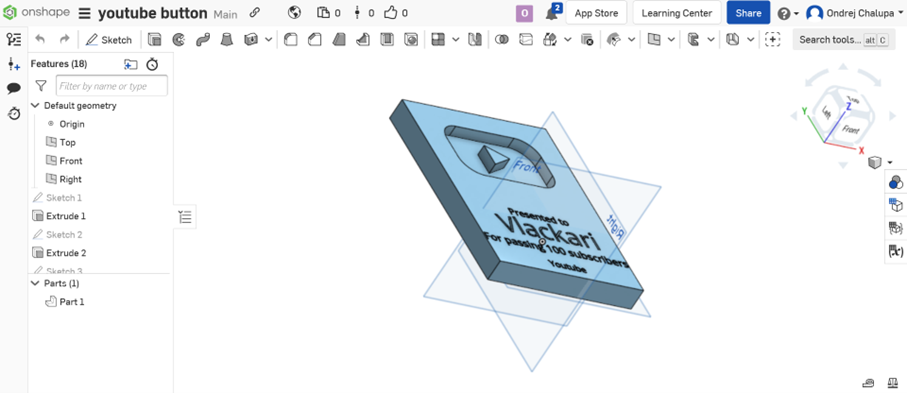Select the Front plane in feature tree
The image size is (907, 393).
click(x=71, y=161)
